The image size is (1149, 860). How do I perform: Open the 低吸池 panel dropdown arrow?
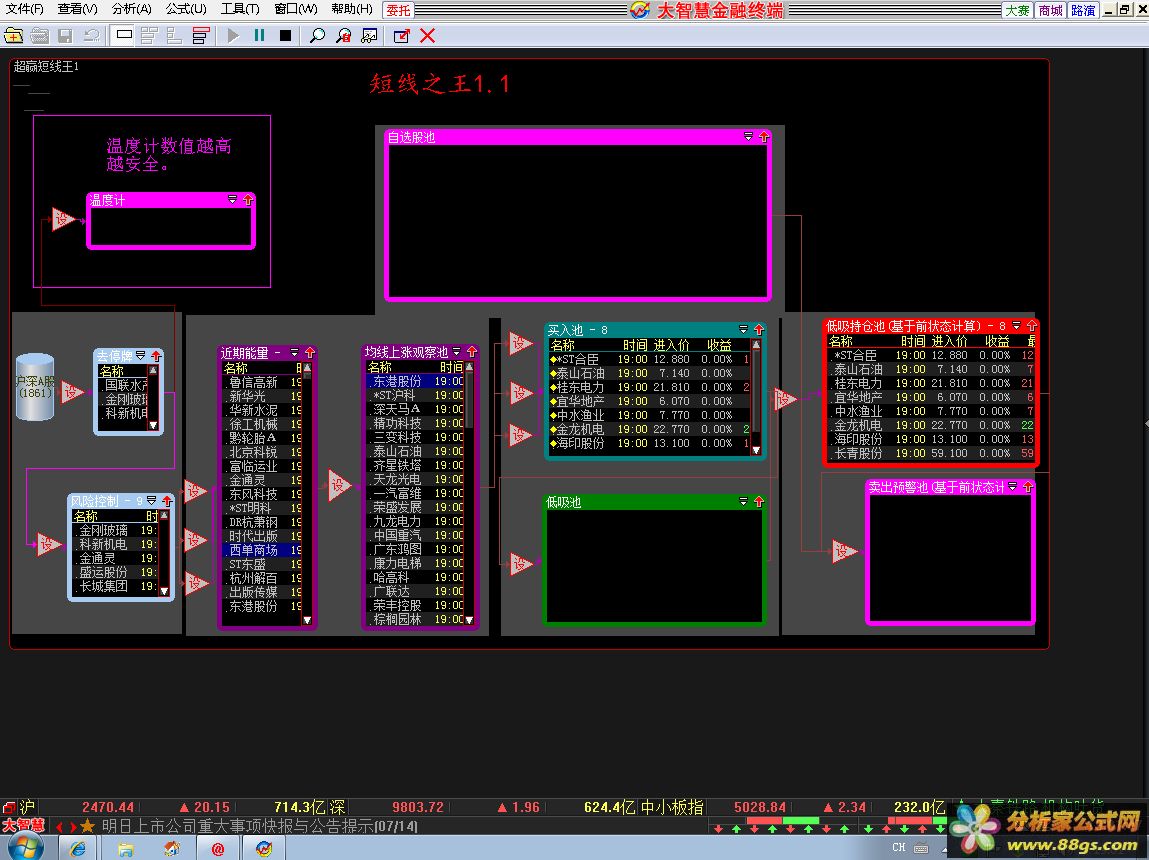pyautogui.click(x=743, y=502)
